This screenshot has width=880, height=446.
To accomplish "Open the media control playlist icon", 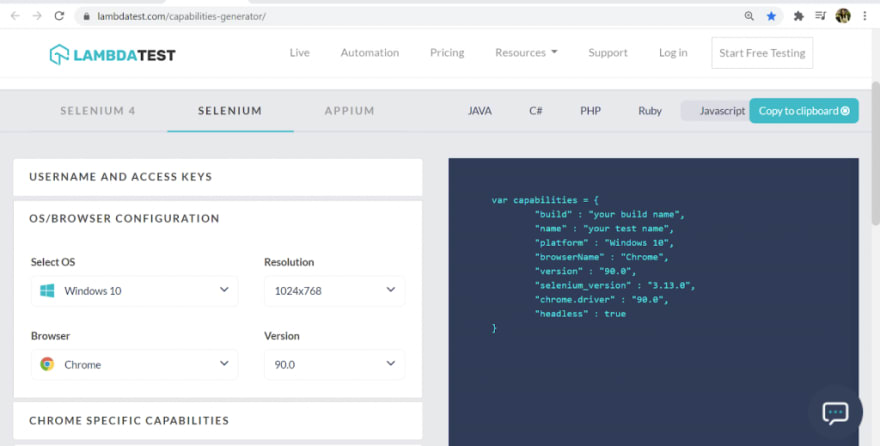I will 821,16.
